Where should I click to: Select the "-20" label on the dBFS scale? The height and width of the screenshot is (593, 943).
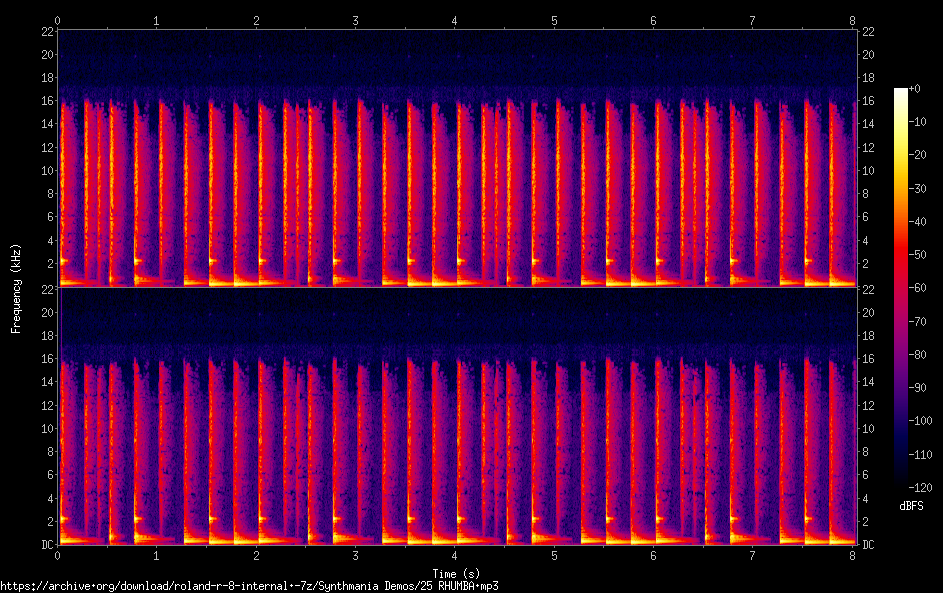click(x=918, y=155)
